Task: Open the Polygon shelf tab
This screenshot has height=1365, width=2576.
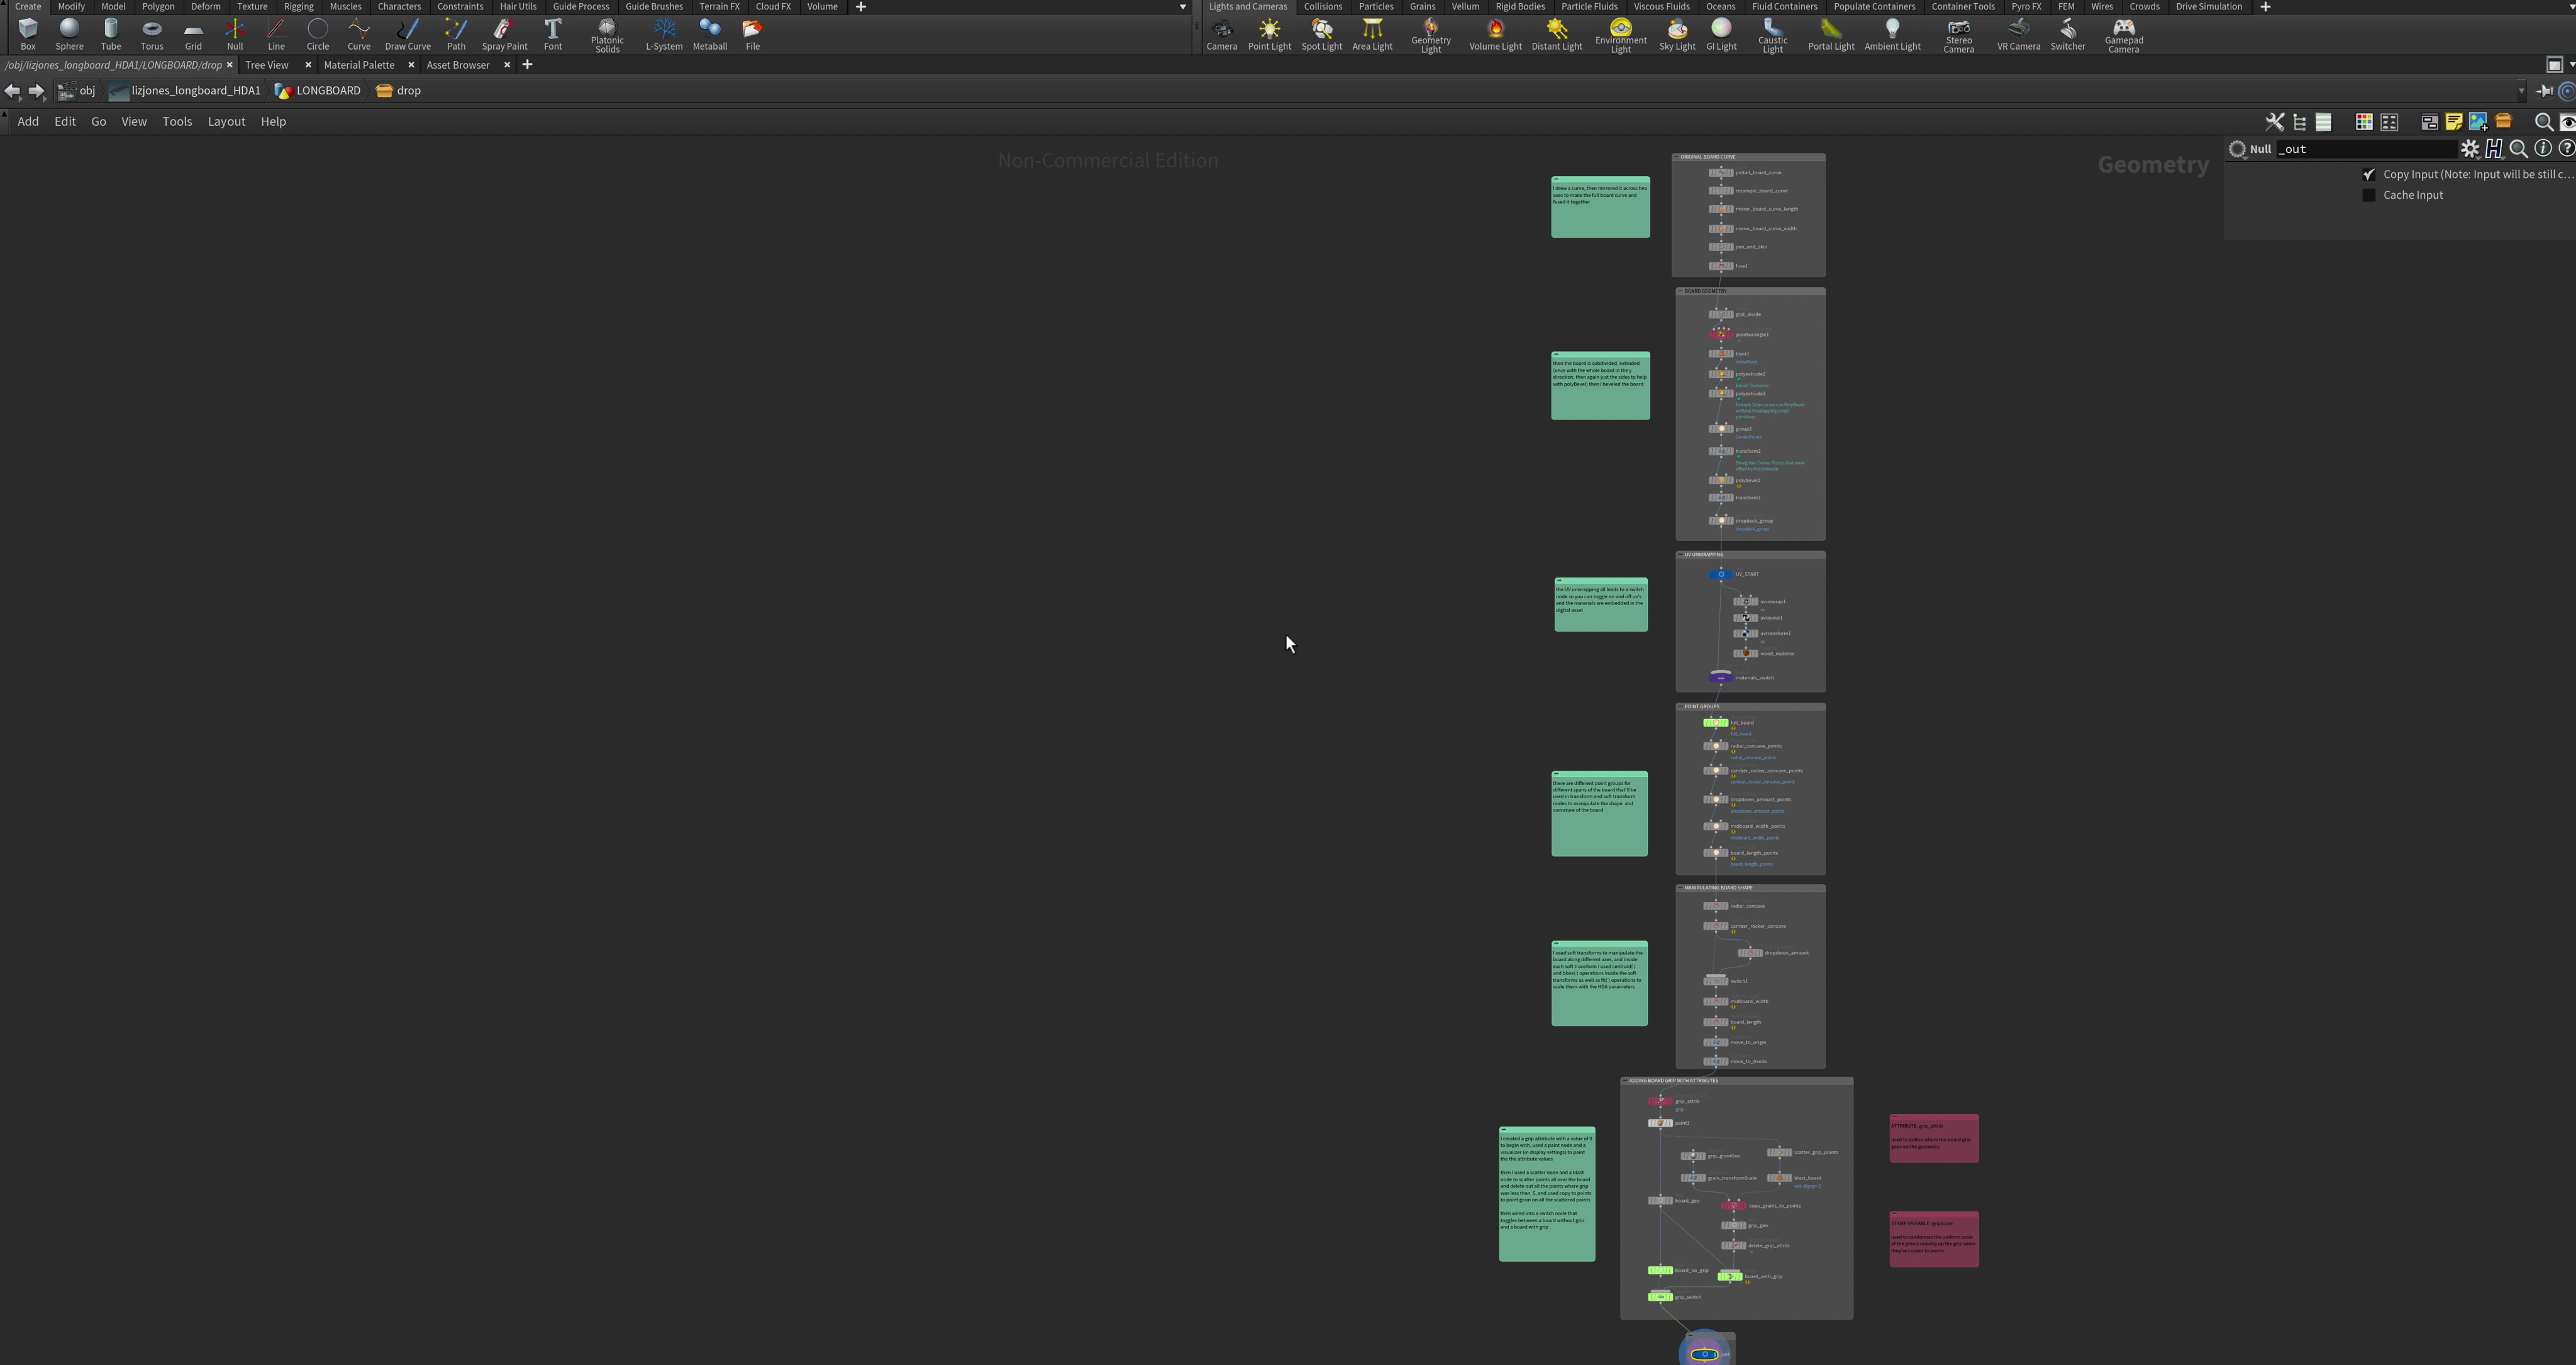Action: (x=158, y=7)
